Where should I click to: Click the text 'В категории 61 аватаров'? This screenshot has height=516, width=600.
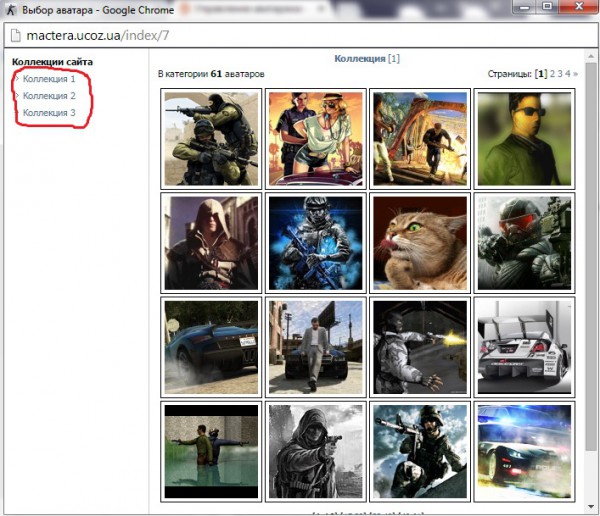point(211,73)
